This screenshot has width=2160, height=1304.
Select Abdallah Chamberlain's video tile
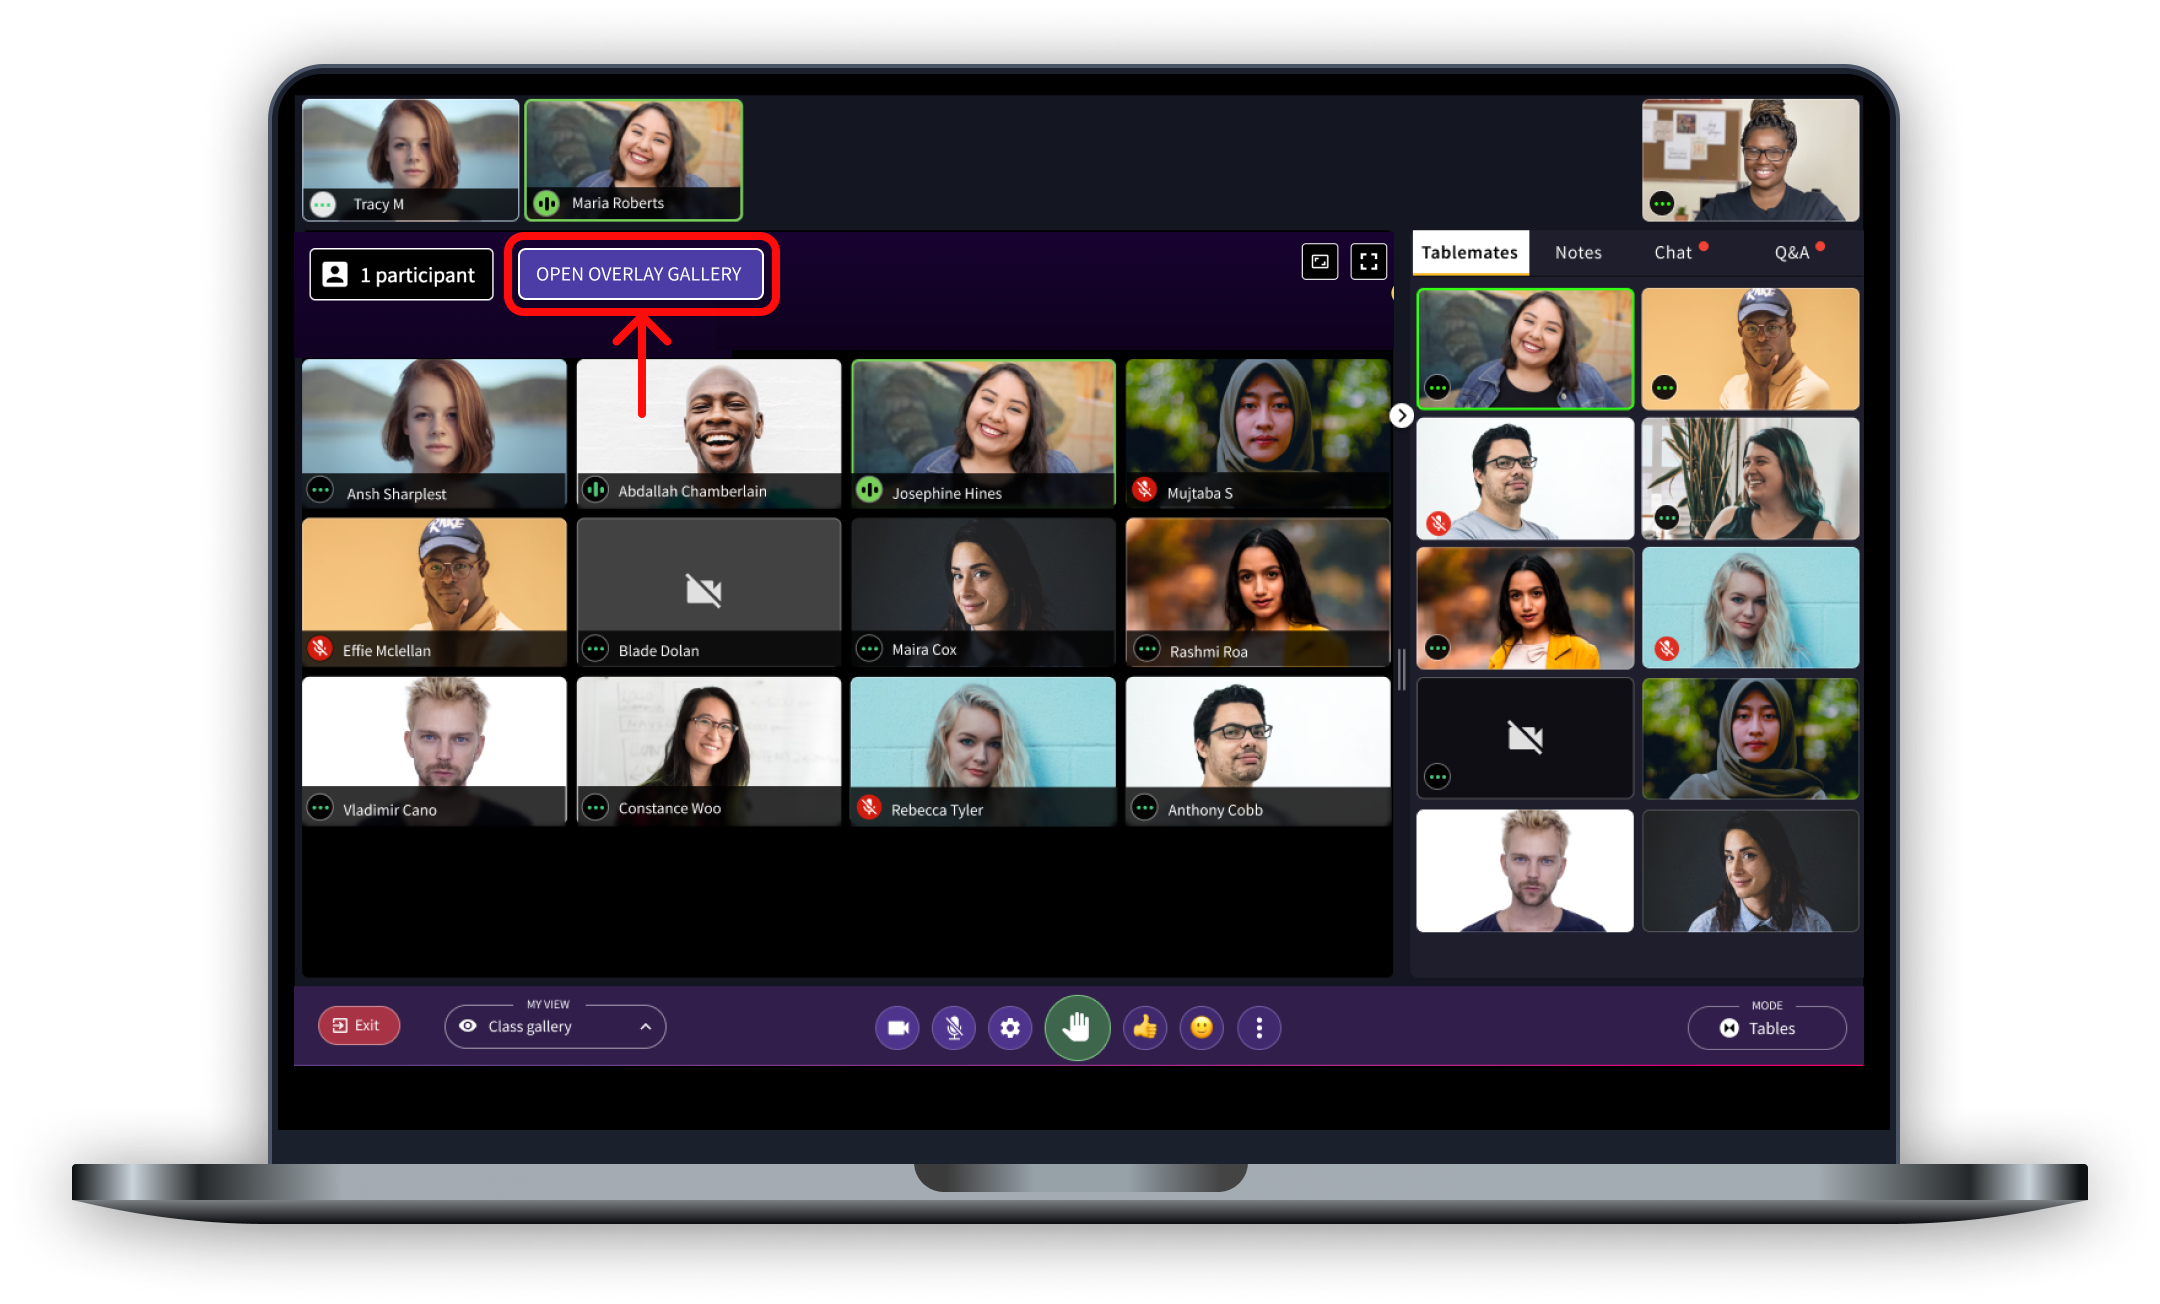(x=709, y=433)
